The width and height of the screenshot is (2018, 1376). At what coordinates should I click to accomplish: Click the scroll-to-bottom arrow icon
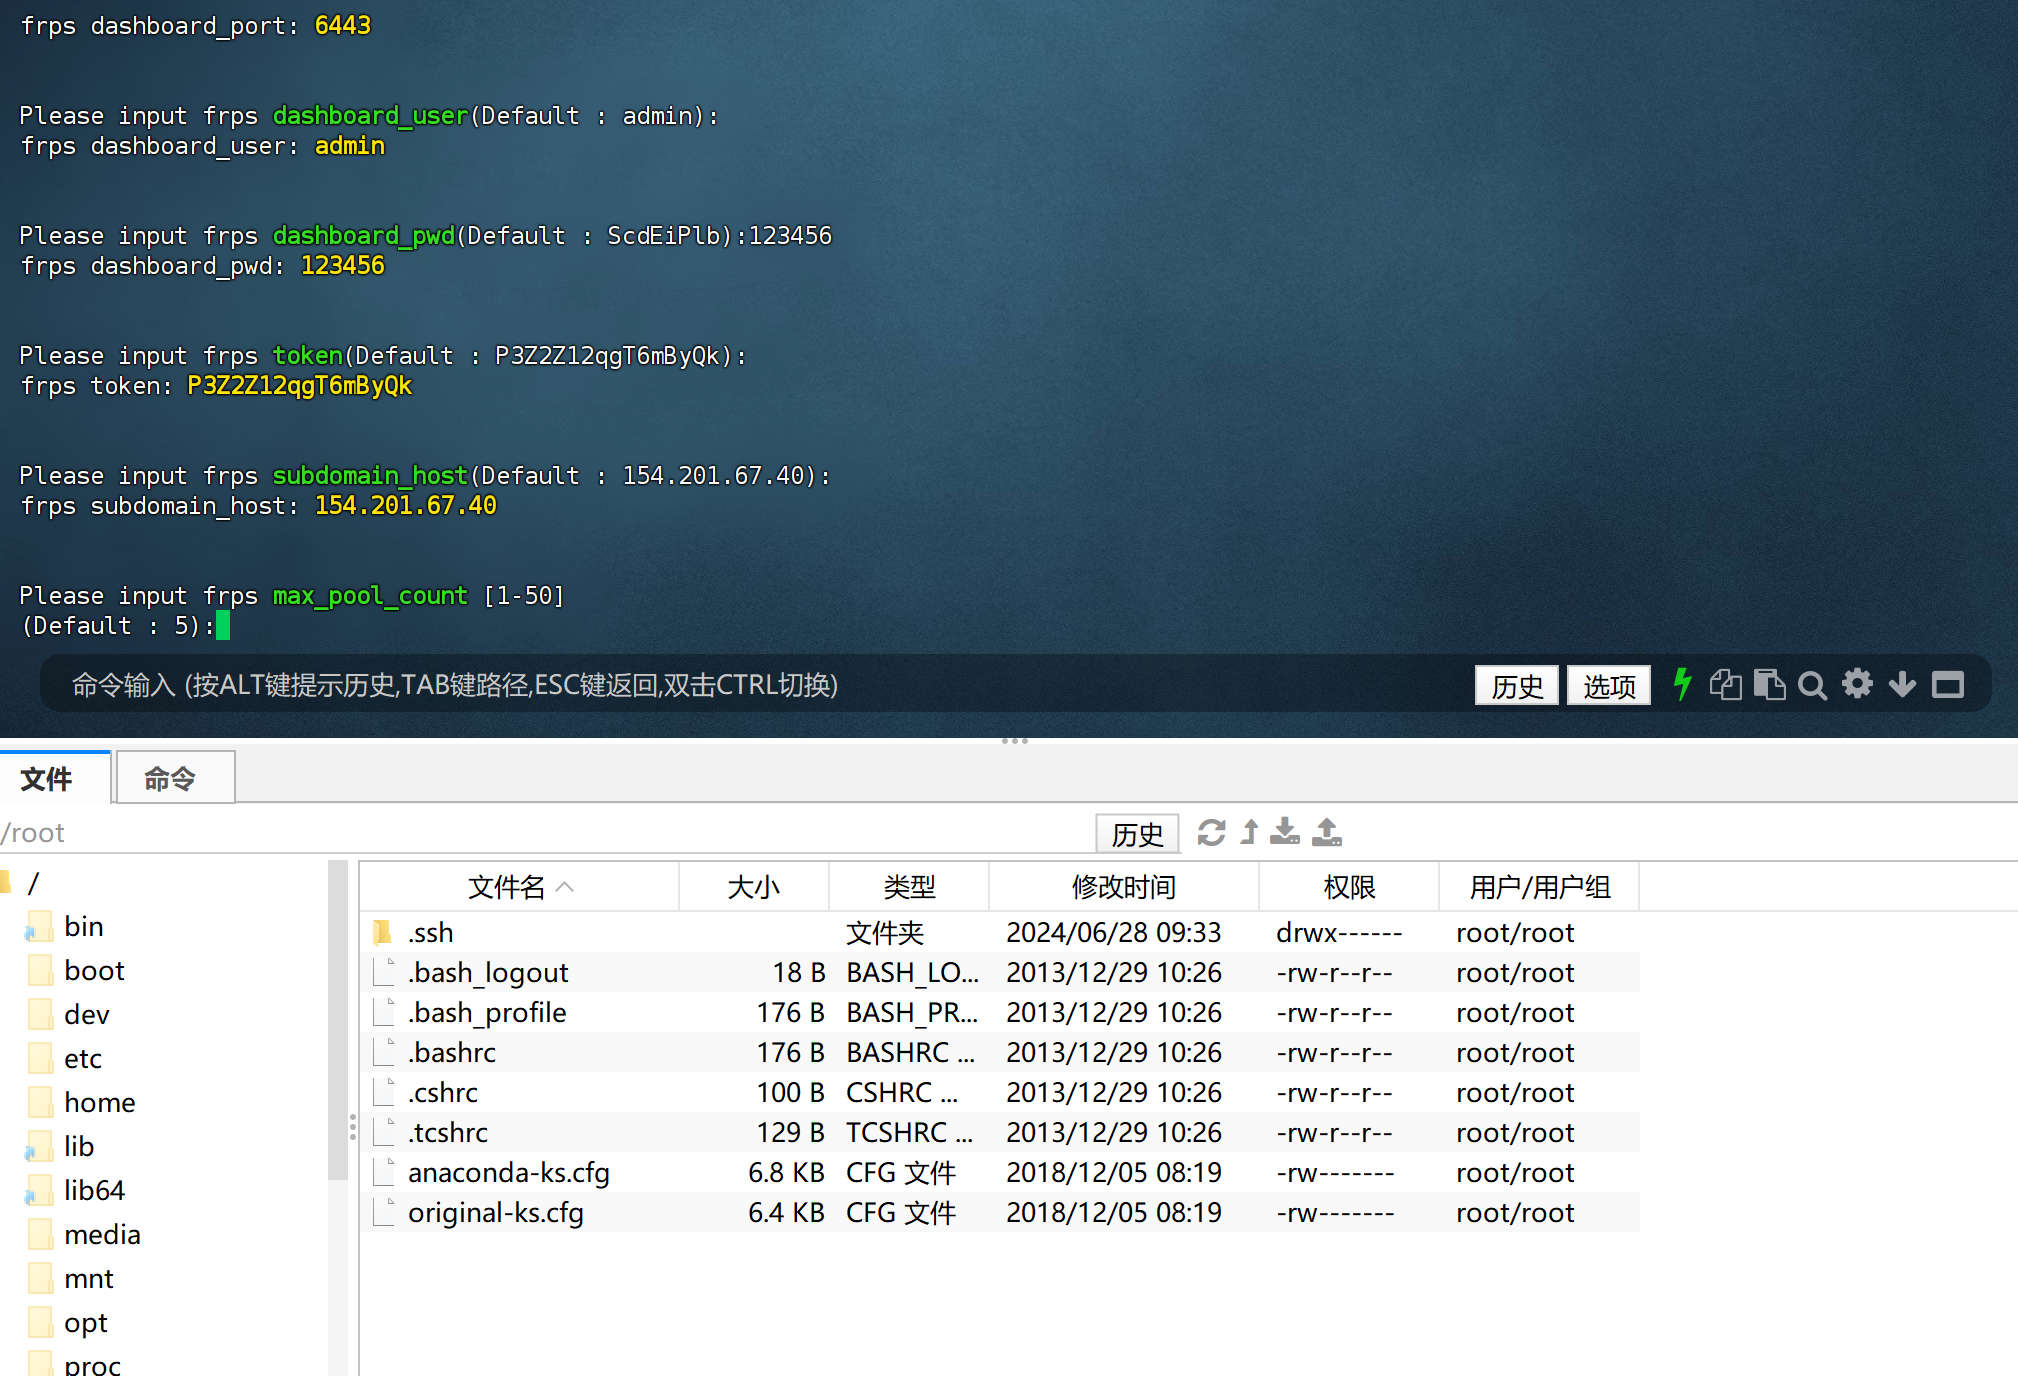coord(1902,685)
